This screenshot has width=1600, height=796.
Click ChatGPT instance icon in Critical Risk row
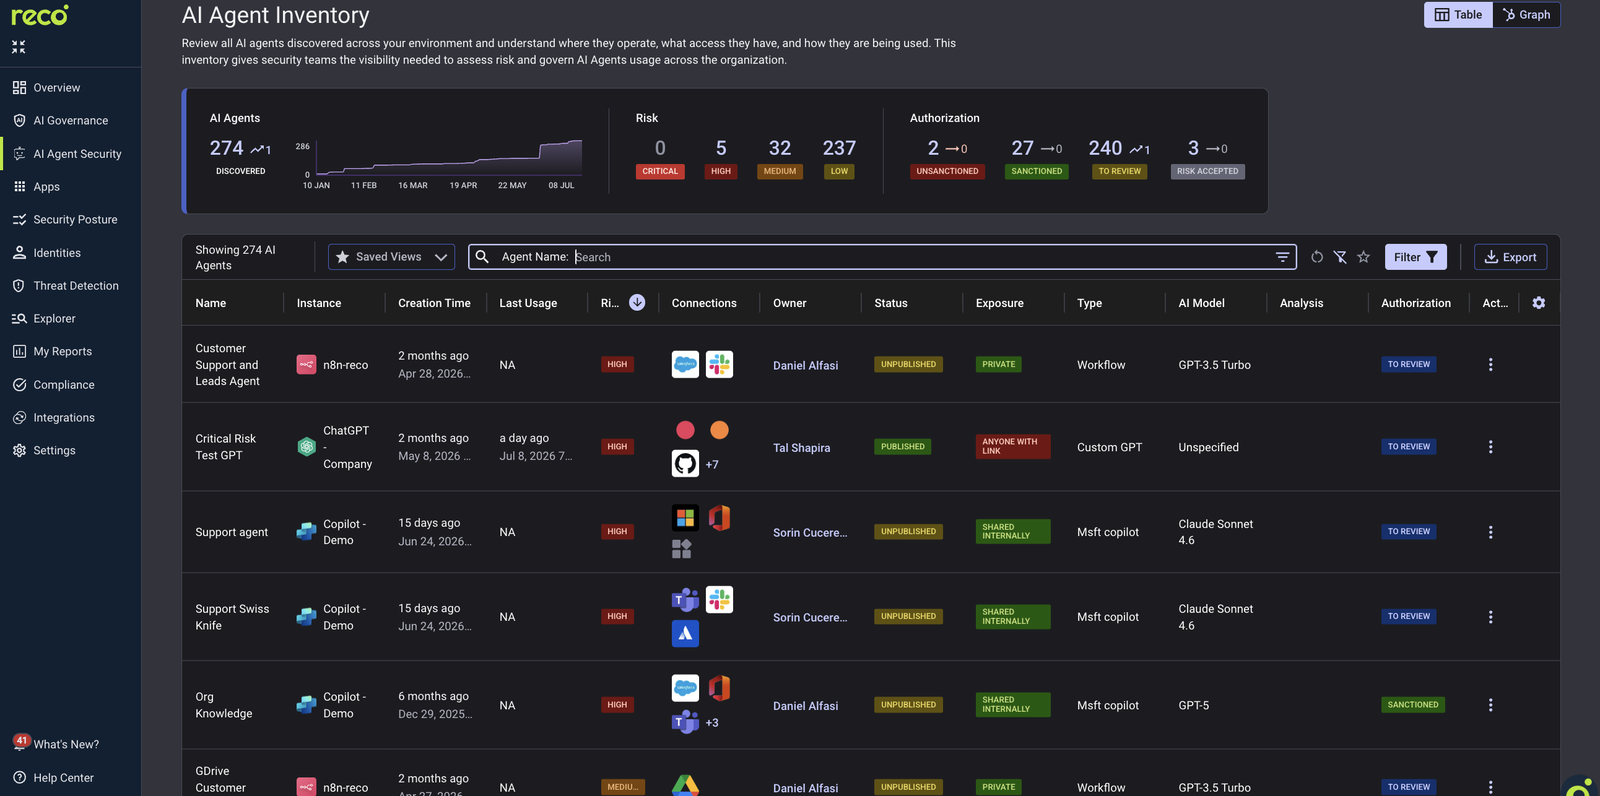(306, 447)
